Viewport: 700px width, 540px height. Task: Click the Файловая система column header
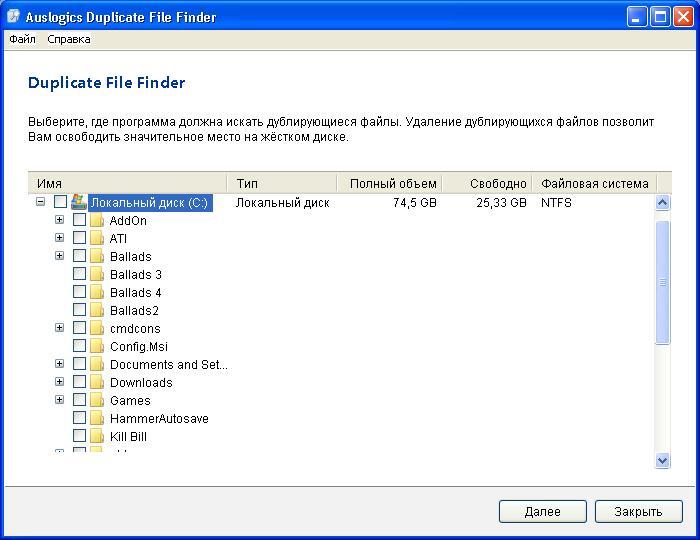(594, 183)
